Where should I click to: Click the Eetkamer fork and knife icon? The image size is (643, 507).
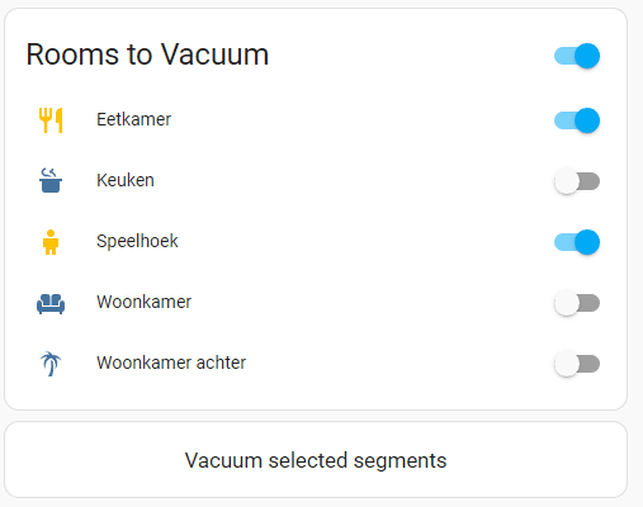point(50,120)
